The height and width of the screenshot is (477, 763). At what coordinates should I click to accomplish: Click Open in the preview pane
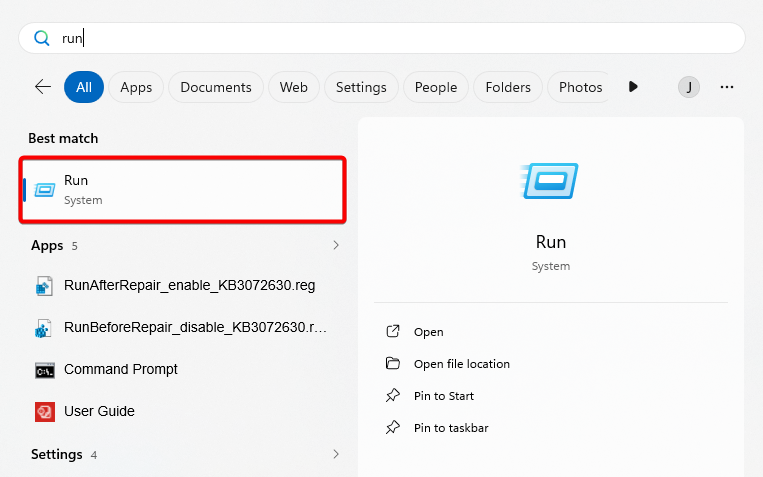[x=429, y=332]
